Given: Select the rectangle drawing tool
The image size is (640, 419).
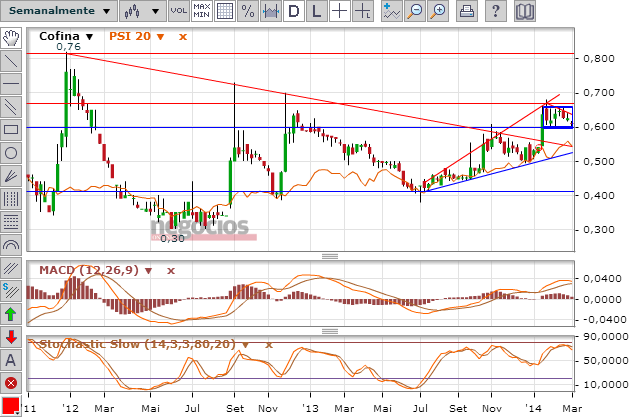Looking at the screenshot, I should pos(11,130).
